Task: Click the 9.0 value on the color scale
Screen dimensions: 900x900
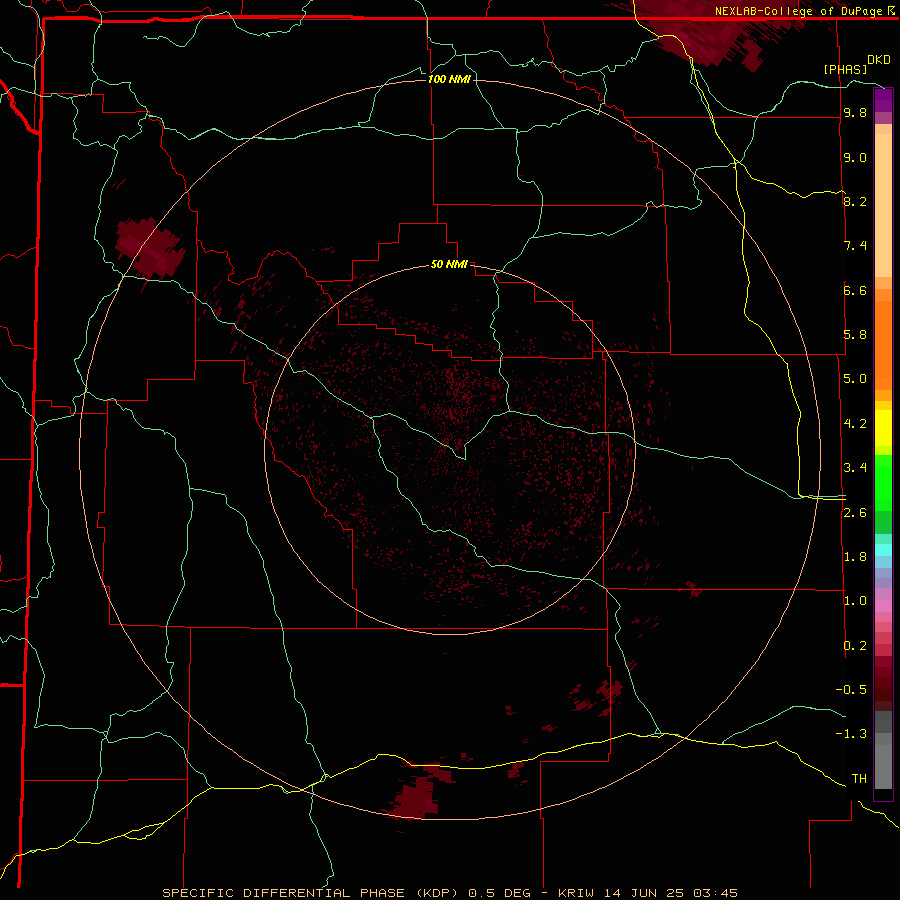Action: point(855,158)
